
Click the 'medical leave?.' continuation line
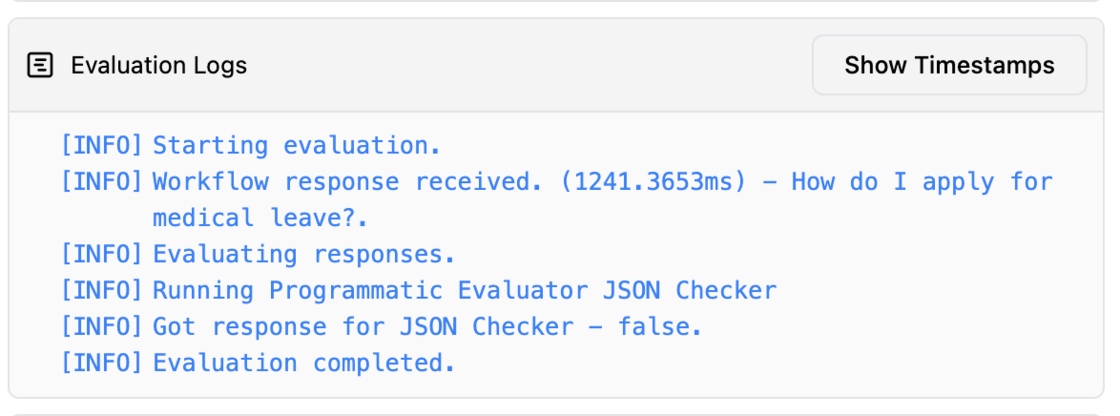(260, 217)
